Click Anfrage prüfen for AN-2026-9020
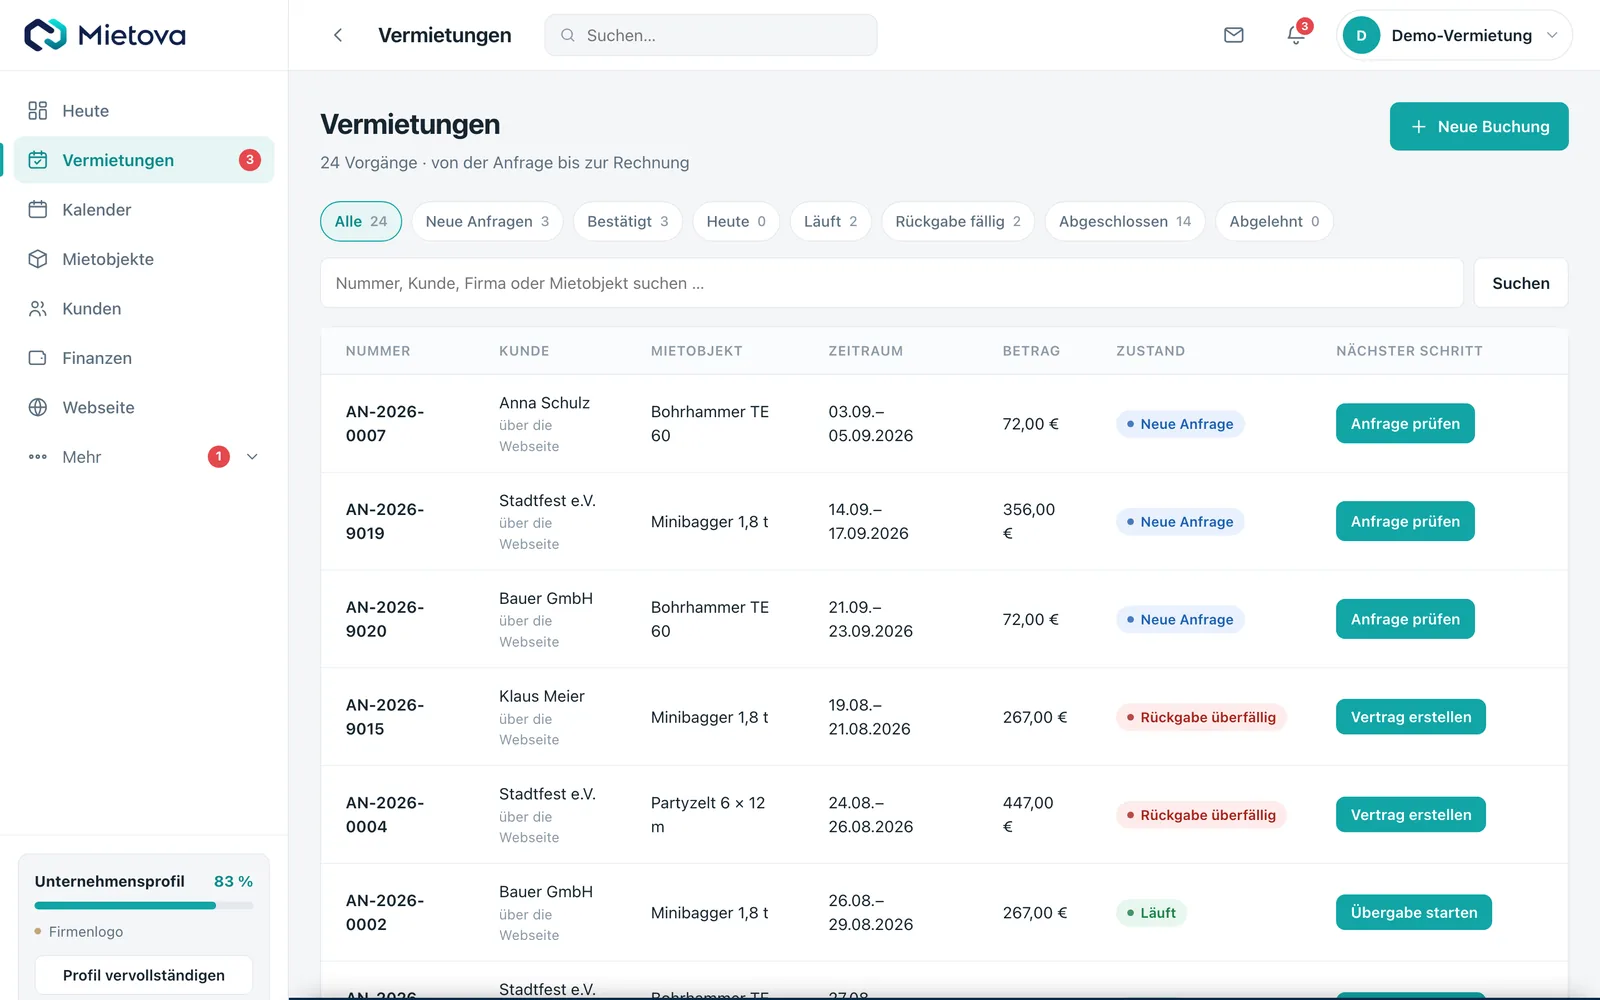 [x=1405, y=620]
